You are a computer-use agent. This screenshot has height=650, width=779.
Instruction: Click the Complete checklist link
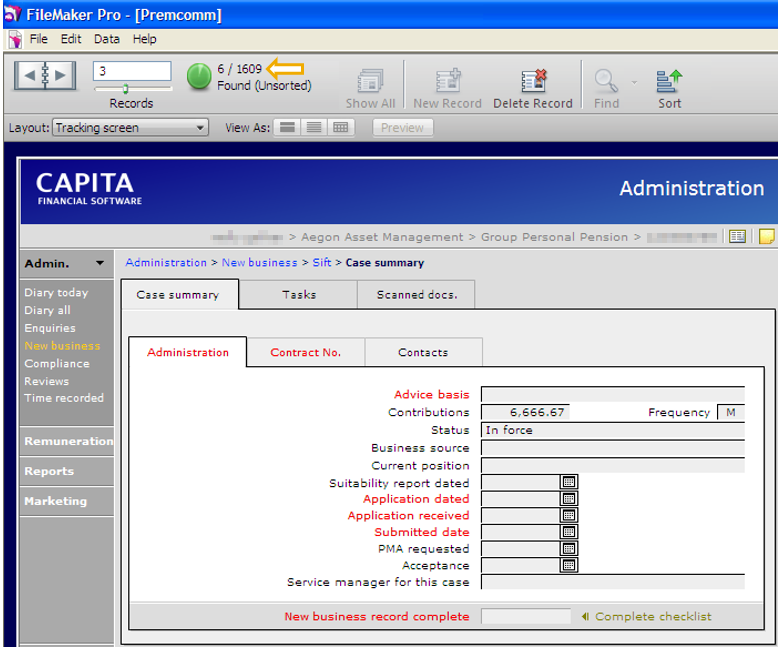point(652,617)
